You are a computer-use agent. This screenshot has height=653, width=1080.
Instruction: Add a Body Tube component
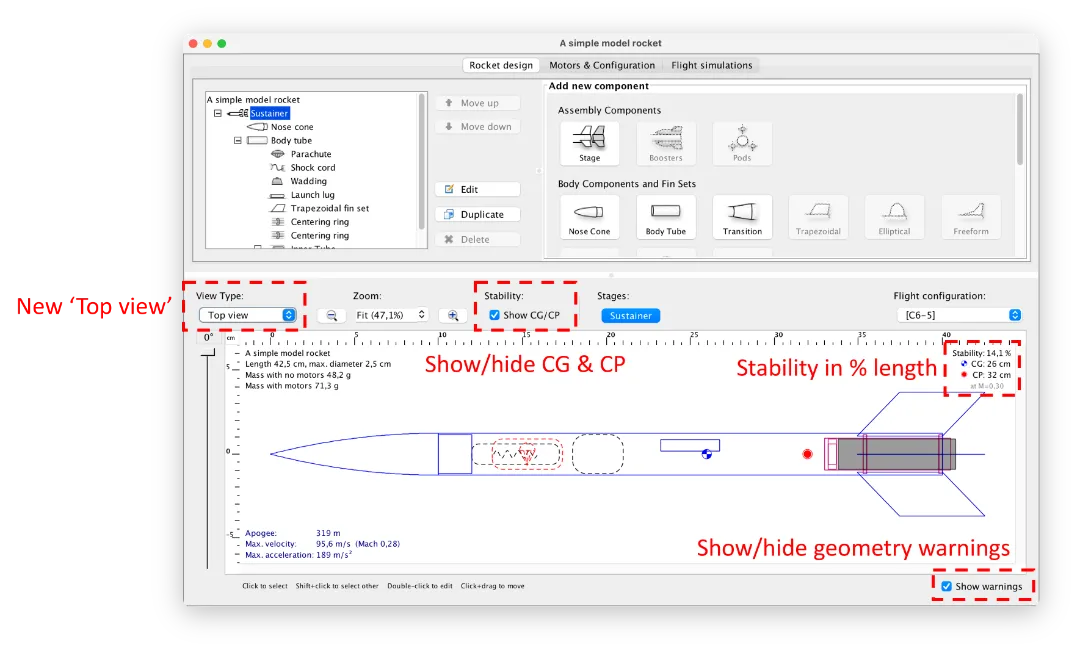click(x=665, y=217)
